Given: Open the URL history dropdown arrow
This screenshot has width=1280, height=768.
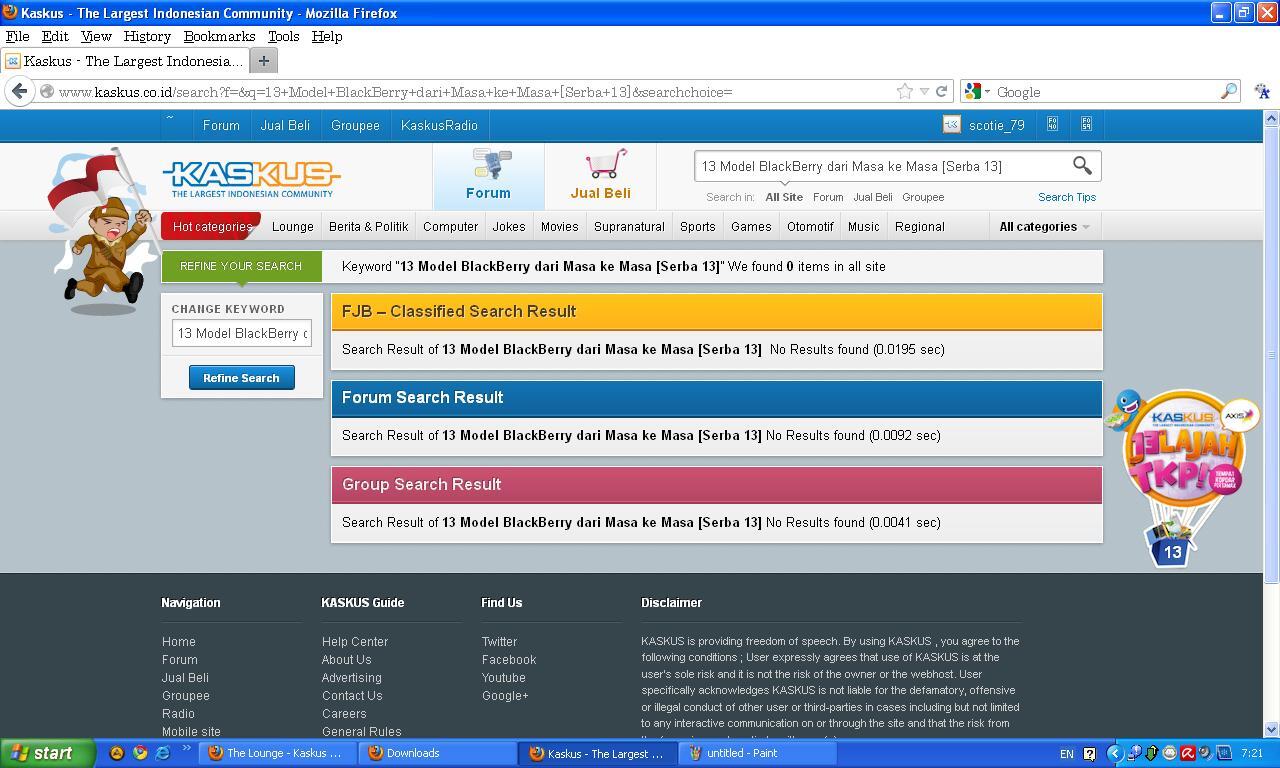Looking at the screenshot, I should click(x=924, y=91).
